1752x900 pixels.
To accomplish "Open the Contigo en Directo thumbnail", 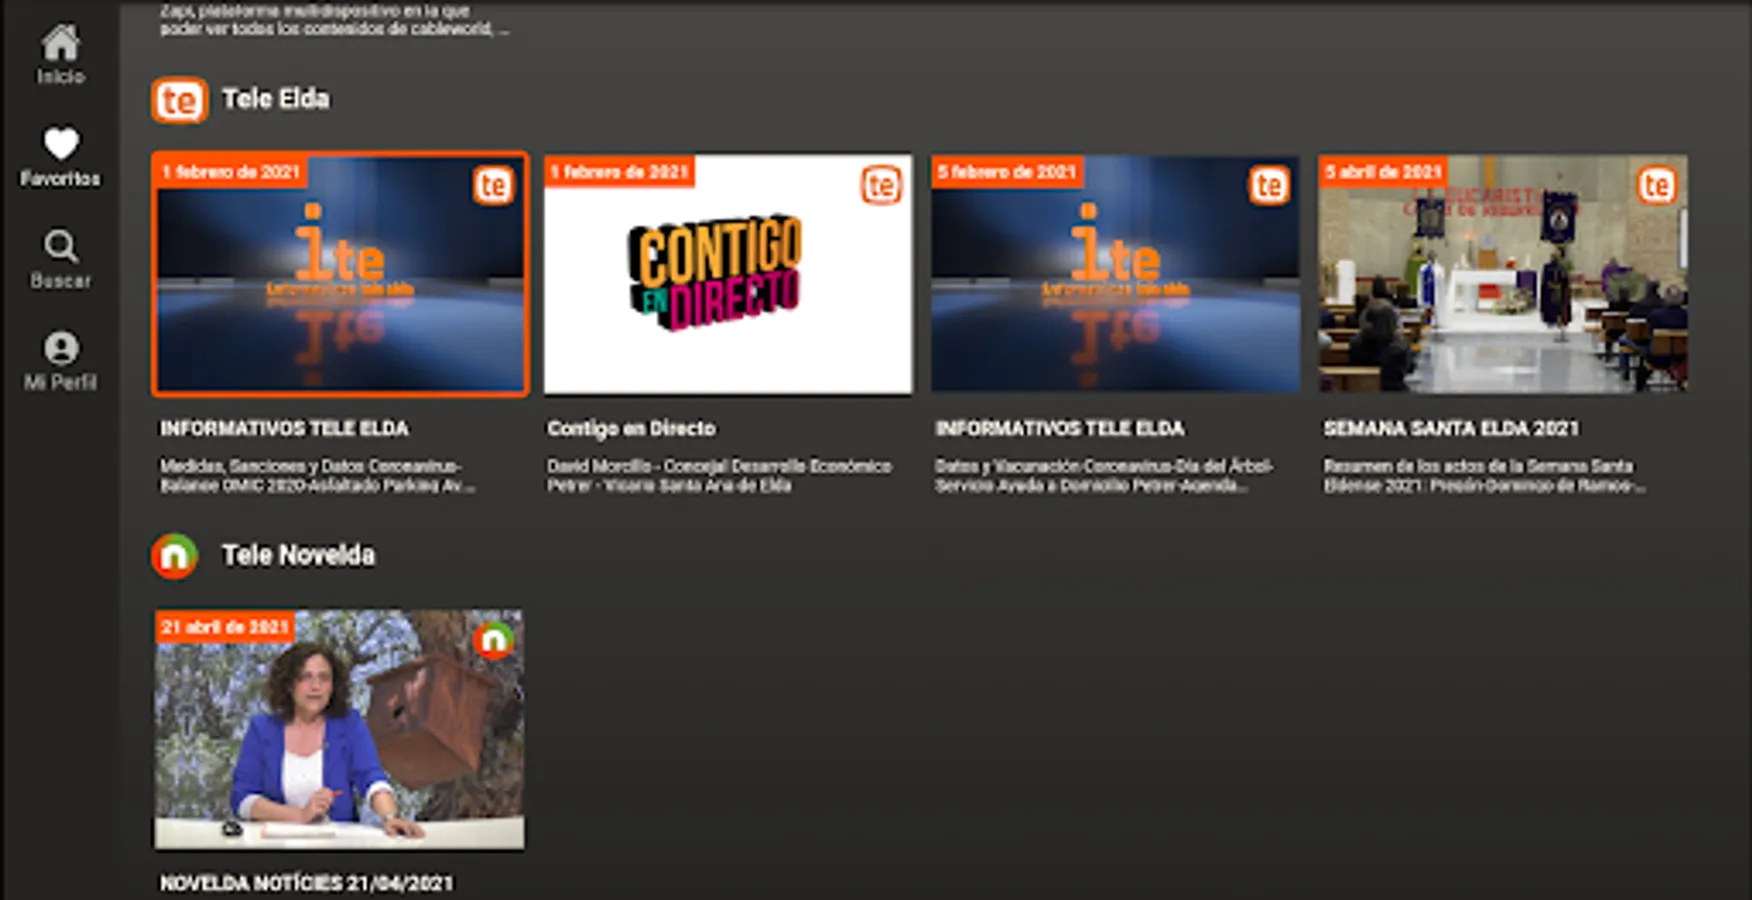I will (728, 274).
